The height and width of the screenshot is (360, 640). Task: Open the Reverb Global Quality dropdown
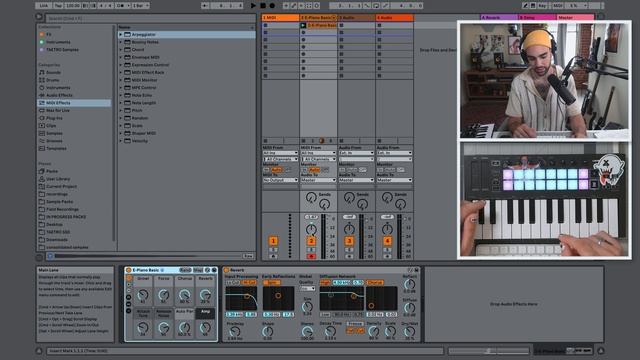tap(307, 289)
